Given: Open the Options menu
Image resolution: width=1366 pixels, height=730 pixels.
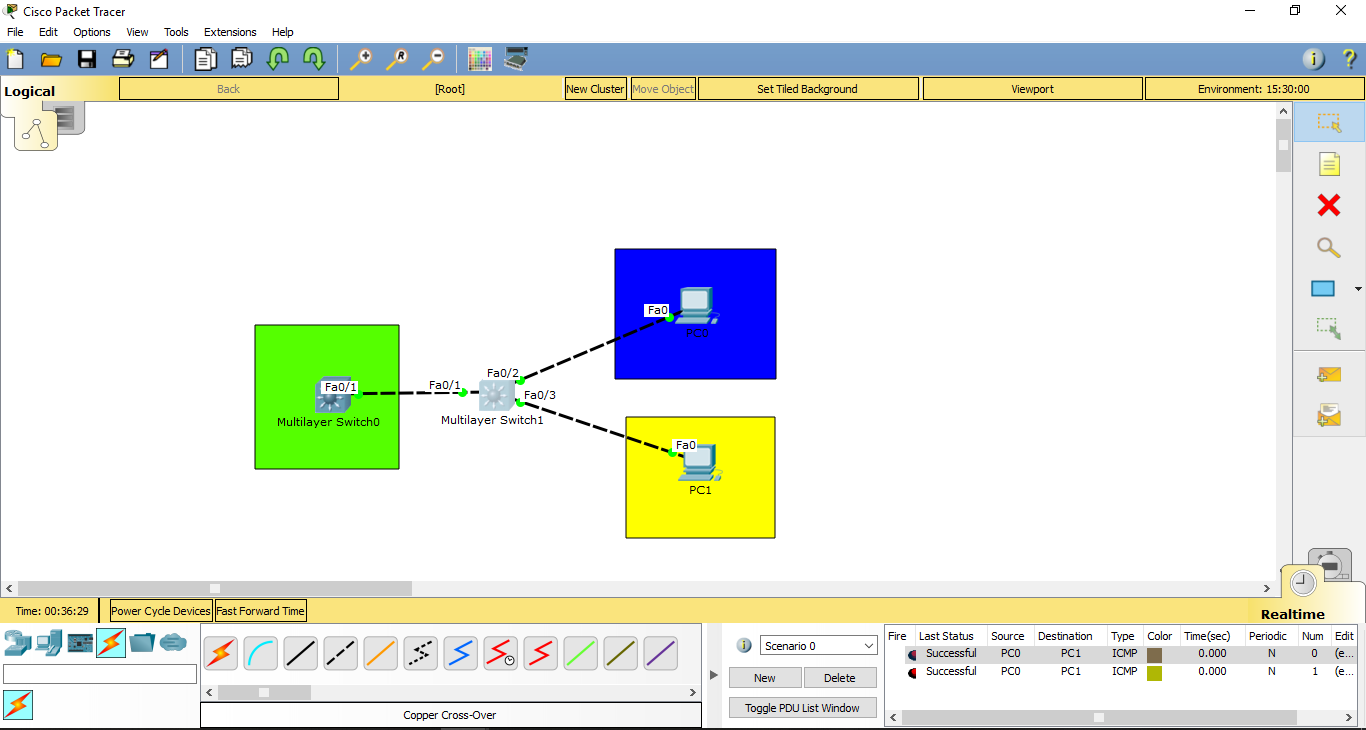Looking at the screenshot, I should coord(92,32).
